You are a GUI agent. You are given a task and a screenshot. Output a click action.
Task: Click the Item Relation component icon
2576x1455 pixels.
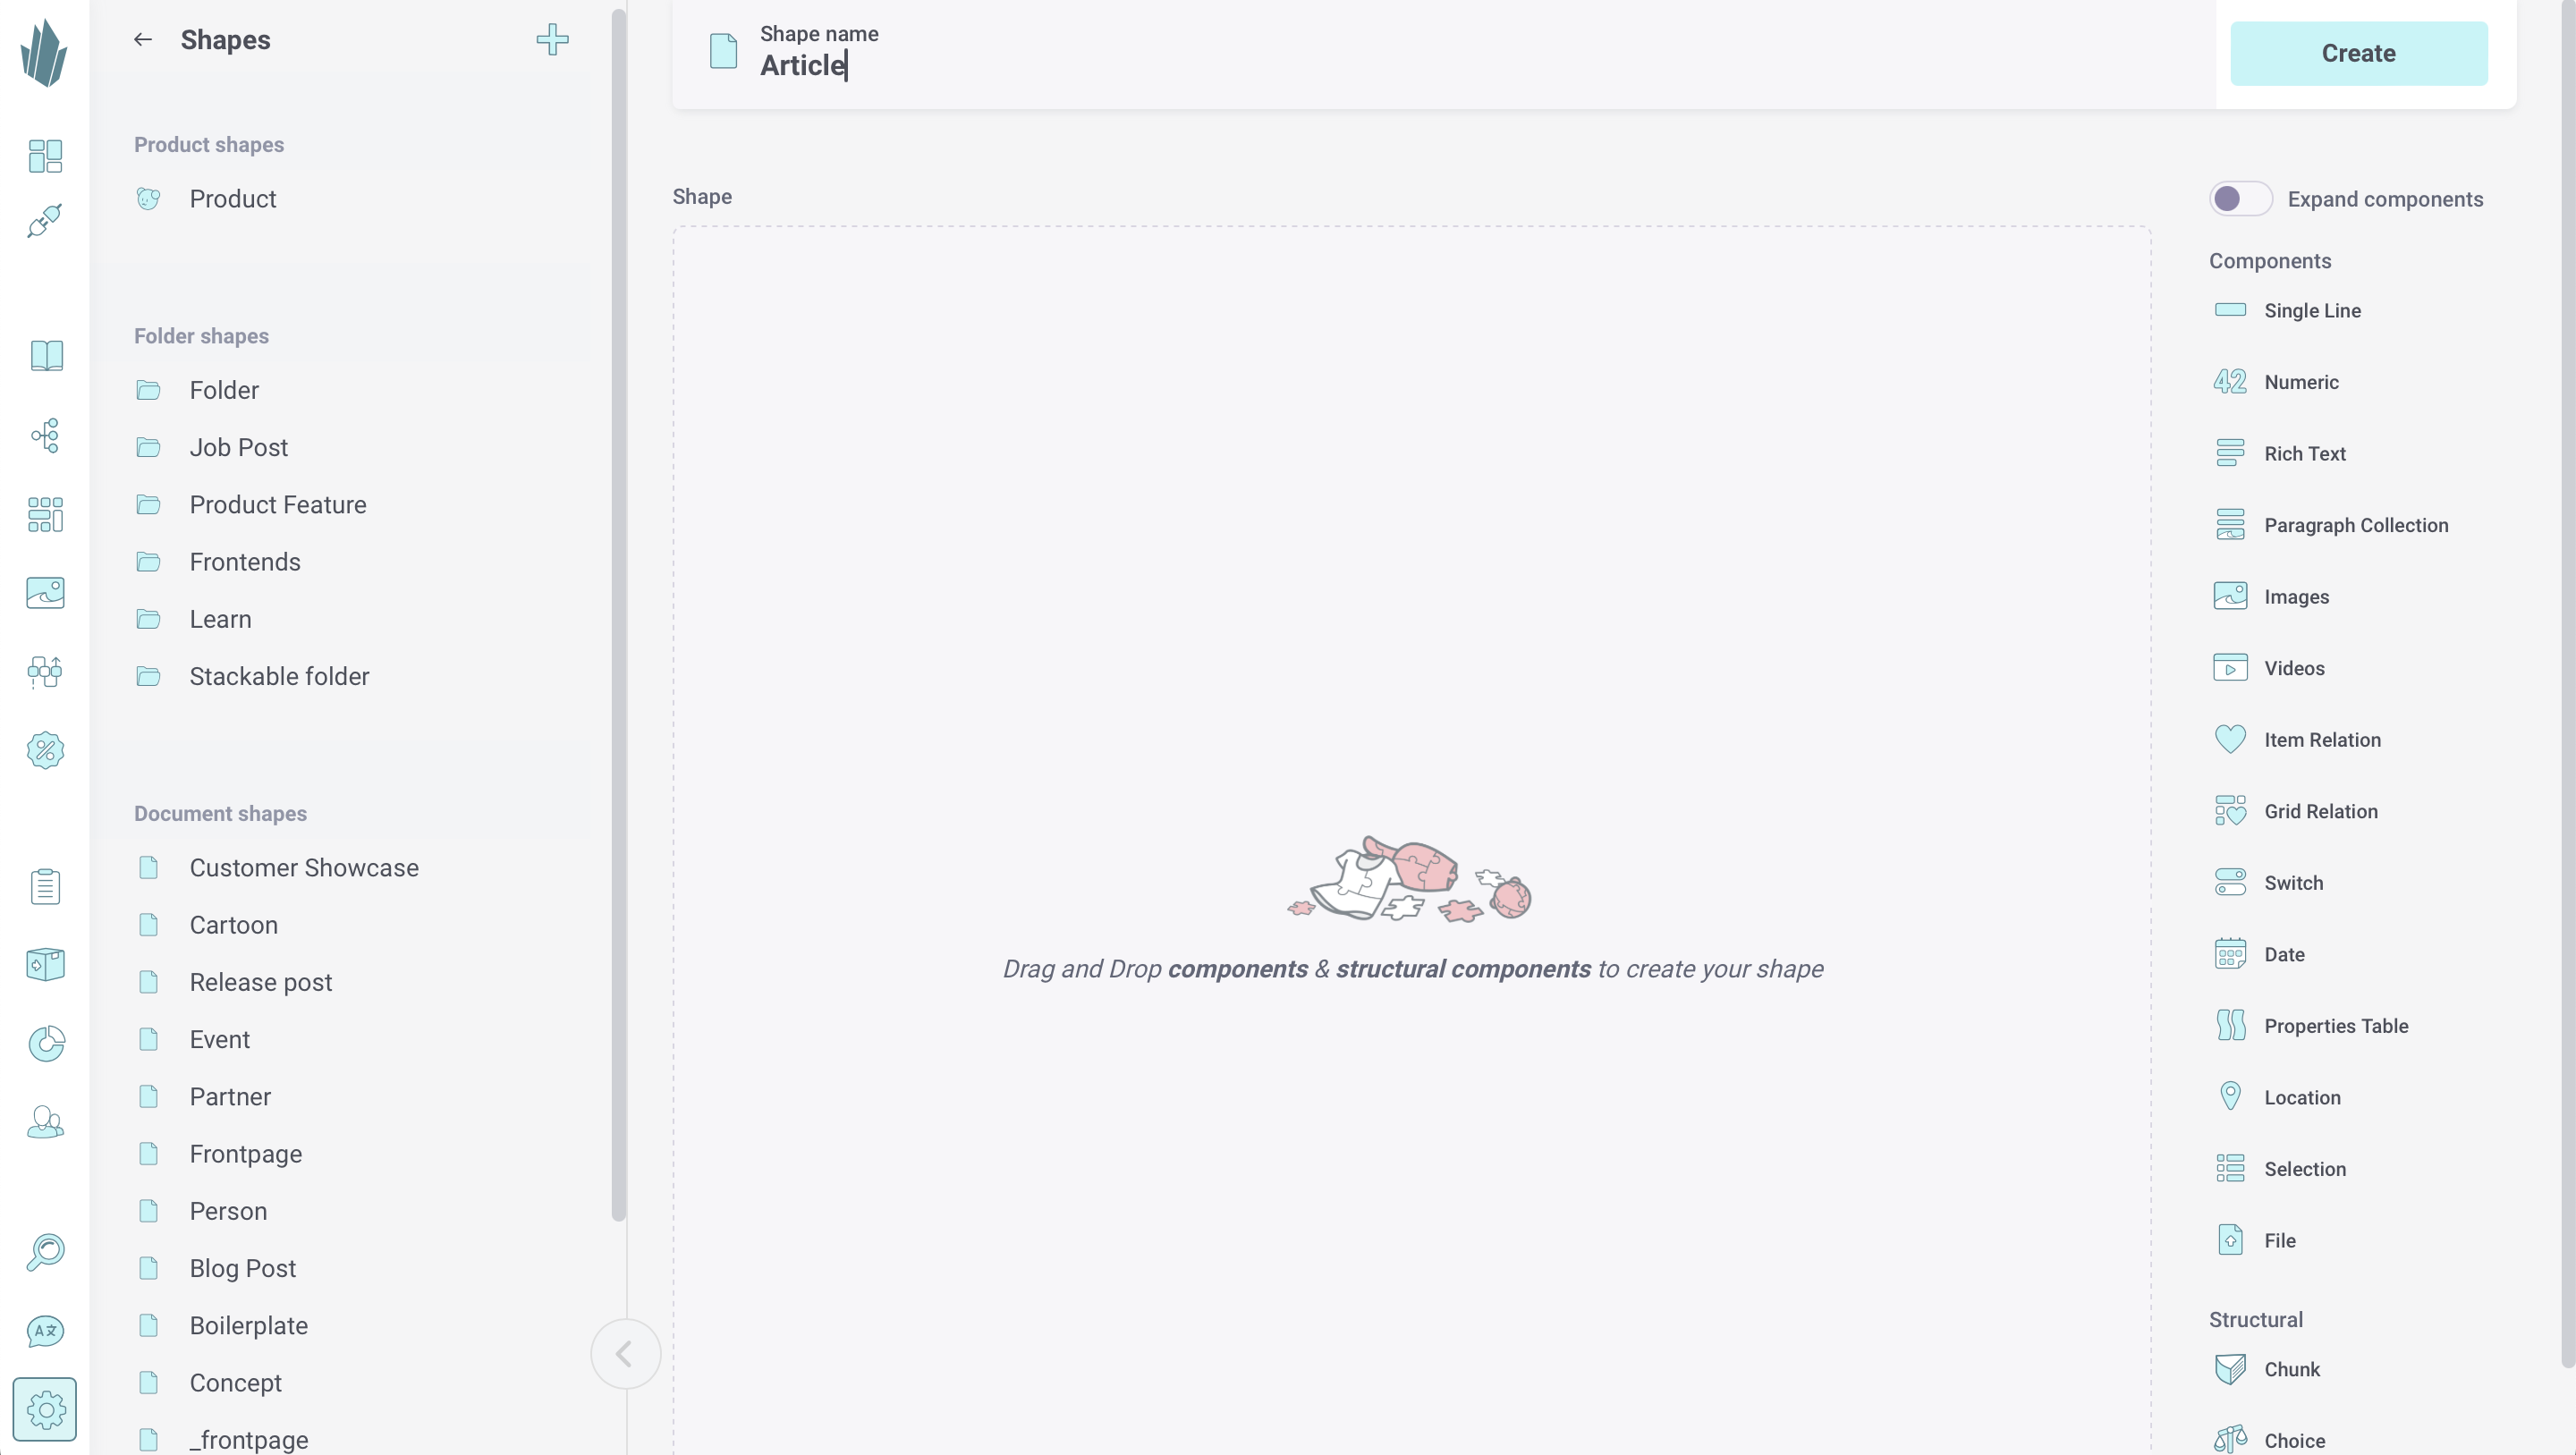[x=2231, y=739]
